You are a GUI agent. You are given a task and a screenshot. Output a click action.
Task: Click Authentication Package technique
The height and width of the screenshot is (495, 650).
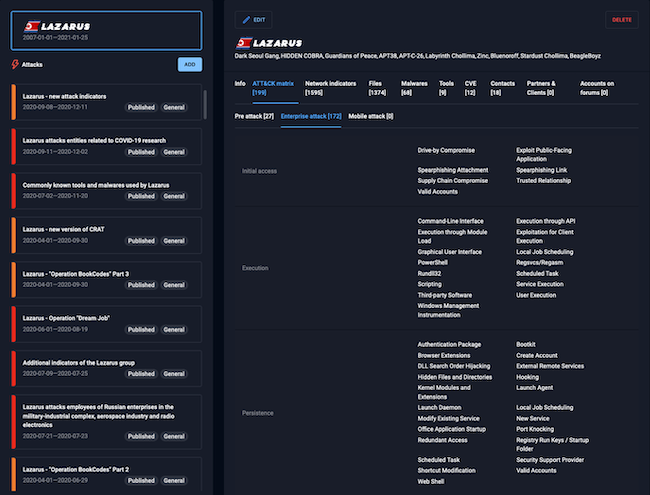pyautogui.click(x=449, y=345)
